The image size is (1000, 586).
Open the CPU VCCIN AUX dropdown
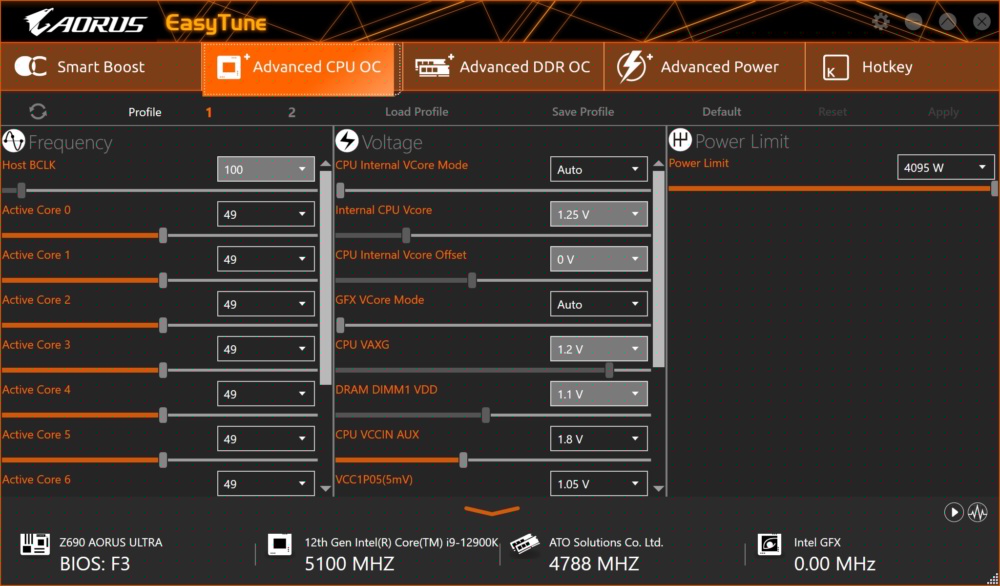click(x=598, y=439)
